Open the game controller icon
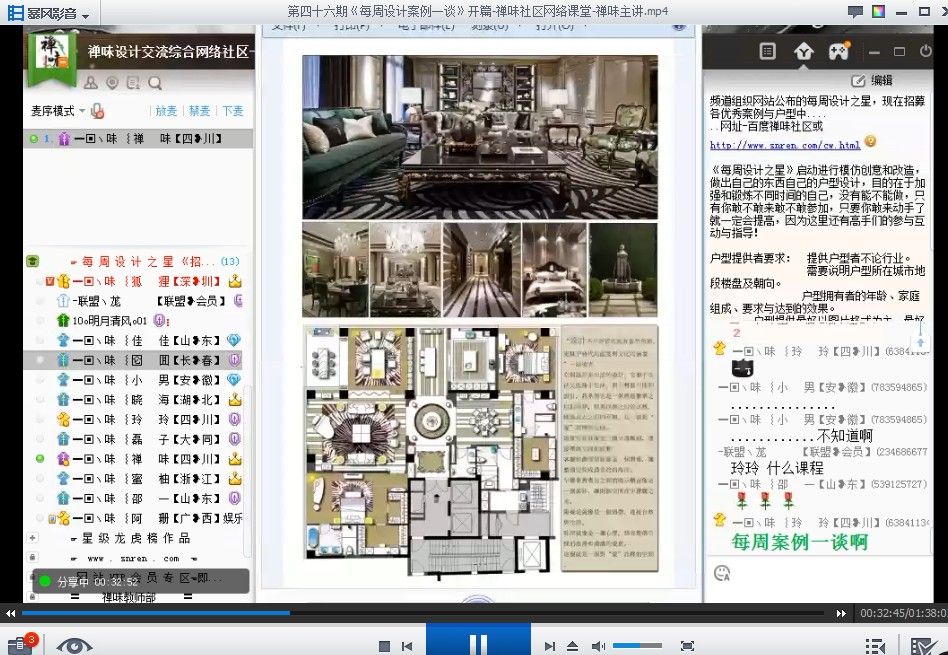 (x=839, y=51)
